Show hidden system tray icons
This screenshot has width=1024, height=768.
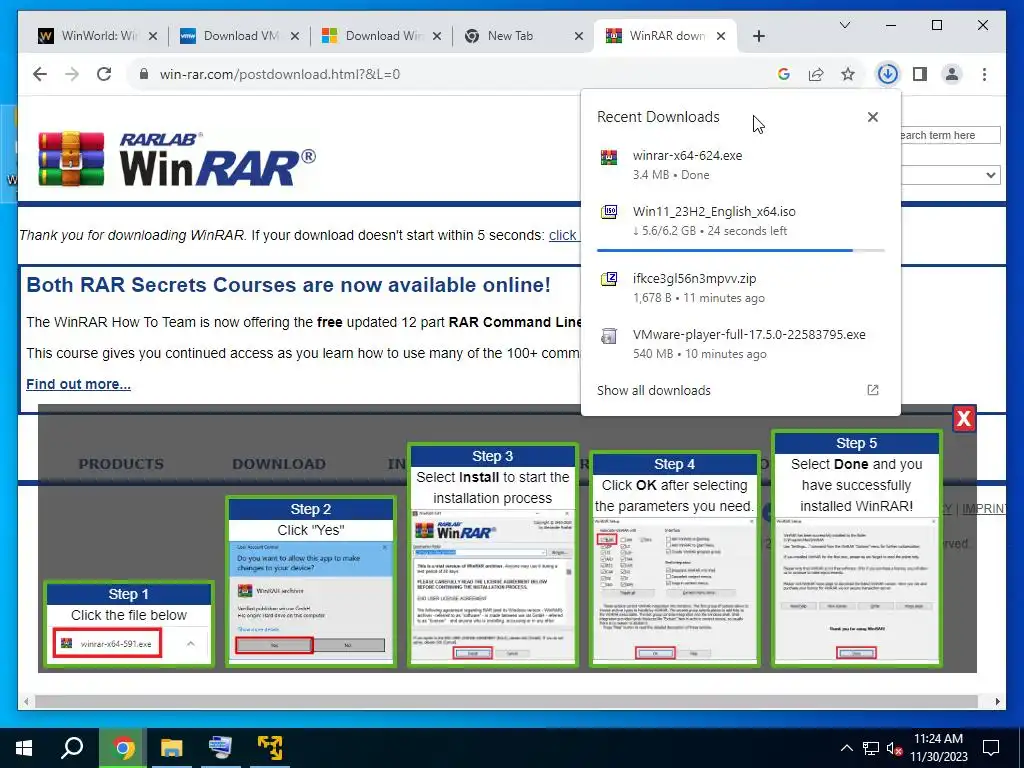click(846, 748)
